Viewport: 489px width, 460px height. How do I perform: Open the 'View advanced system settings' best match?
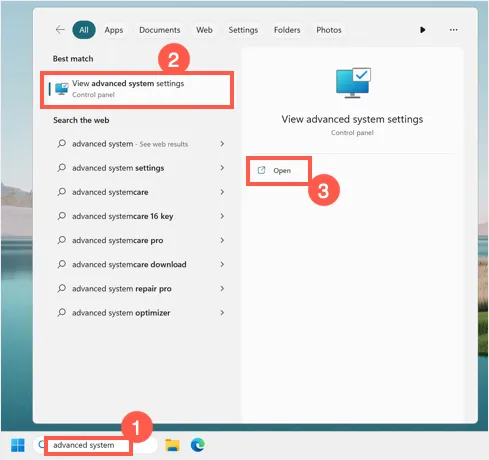137,89
